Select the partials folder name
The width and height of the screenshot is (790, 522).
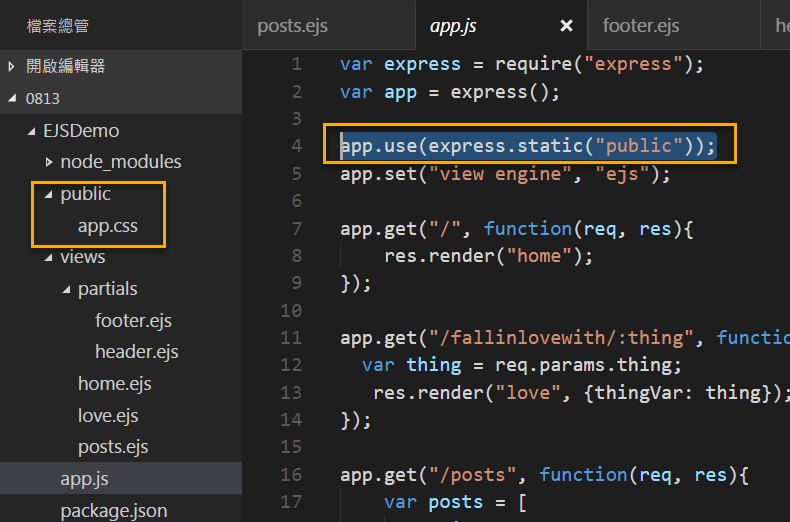click(107, 289)
